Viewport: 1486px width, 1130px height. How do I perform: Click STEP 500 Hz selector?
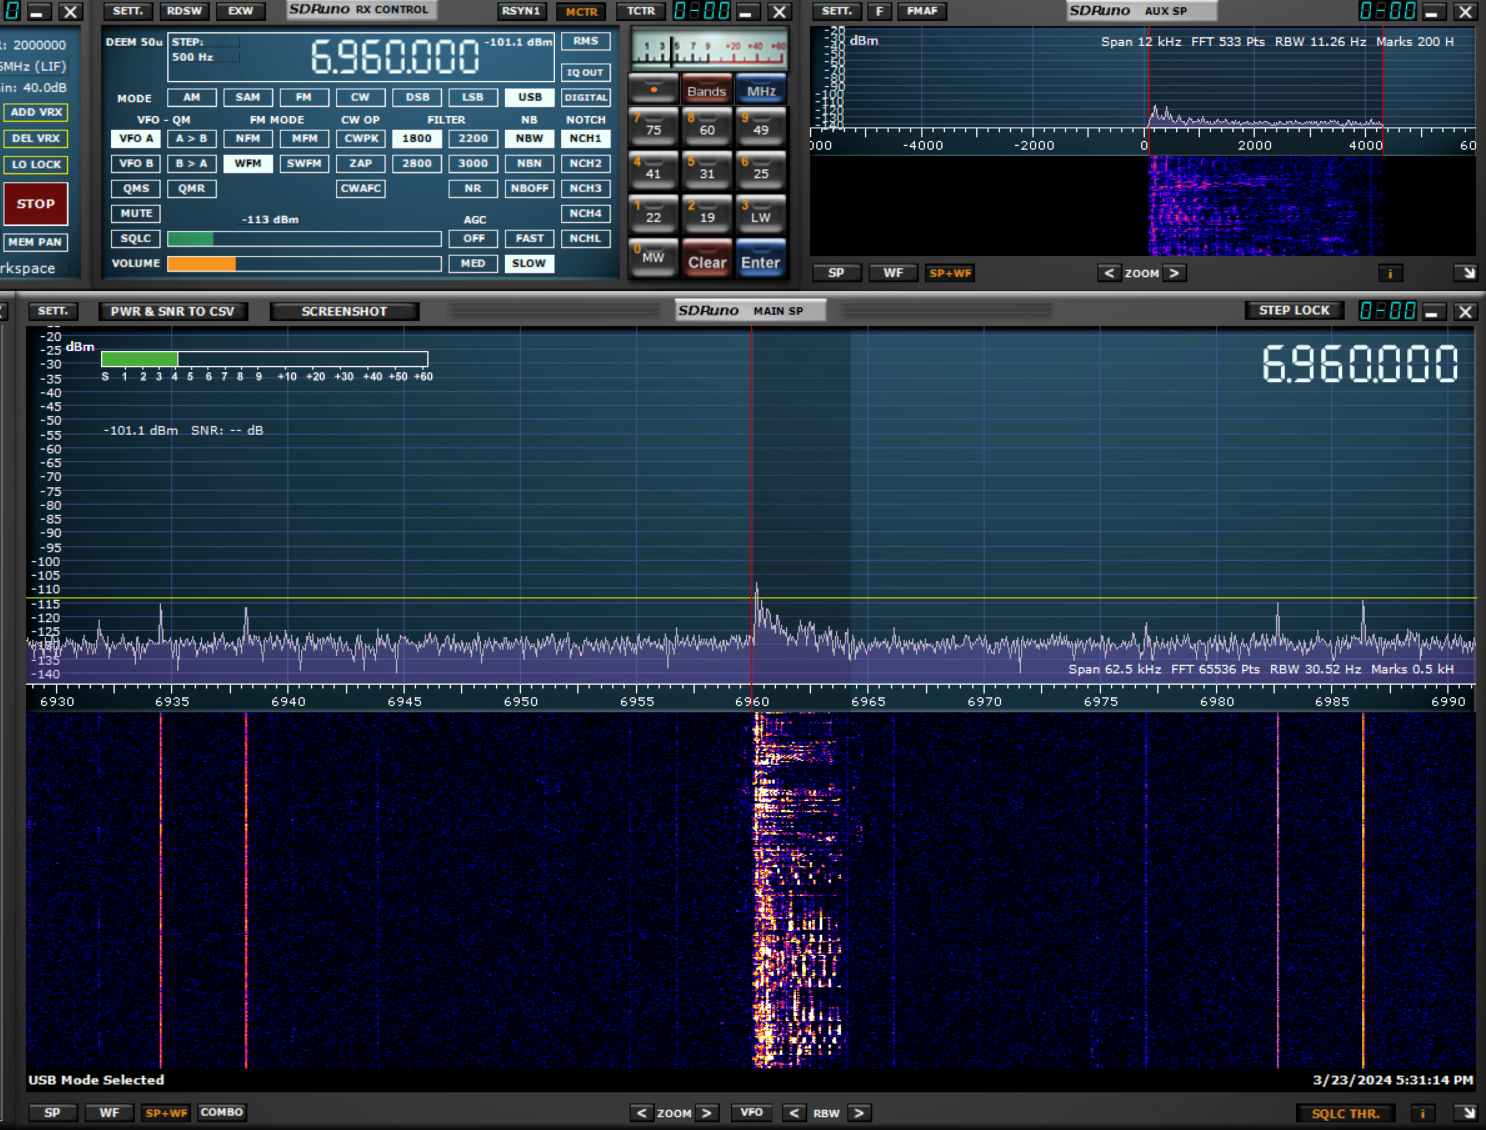(x=205, y=50)
